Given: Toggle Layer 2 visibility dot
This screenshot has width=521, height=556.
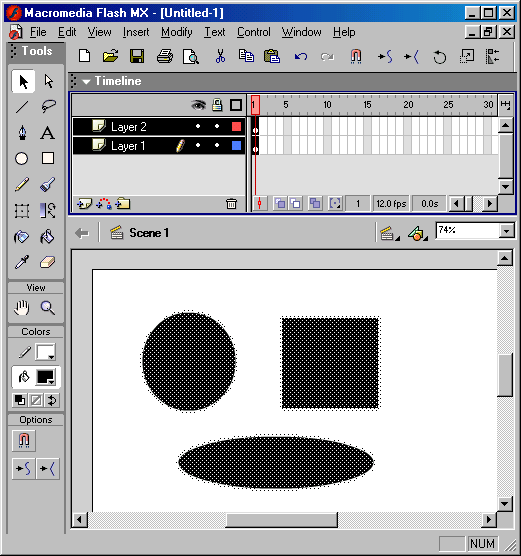Looking at the screenshot, I should [x=198, y=126].
